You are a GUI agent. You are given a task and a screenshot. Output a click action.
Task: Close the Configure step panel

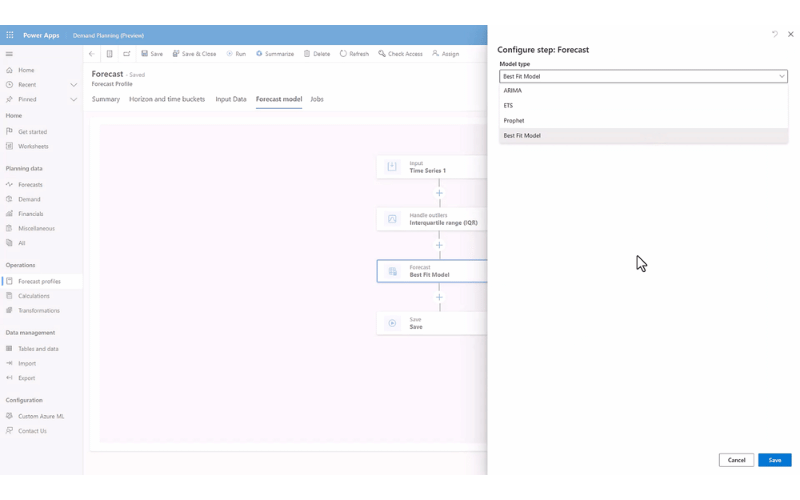(x=791, y=34)
